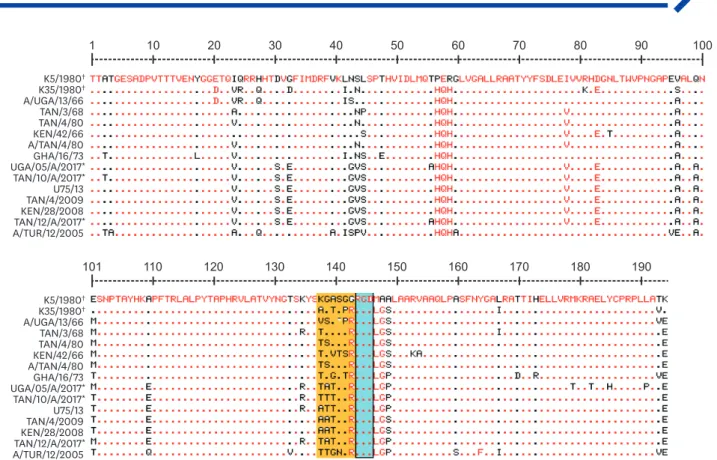717x460 pixels.
Task: Pick TAN/4/2009 label in the 101–190 block
Action: [x=55, y=421]
